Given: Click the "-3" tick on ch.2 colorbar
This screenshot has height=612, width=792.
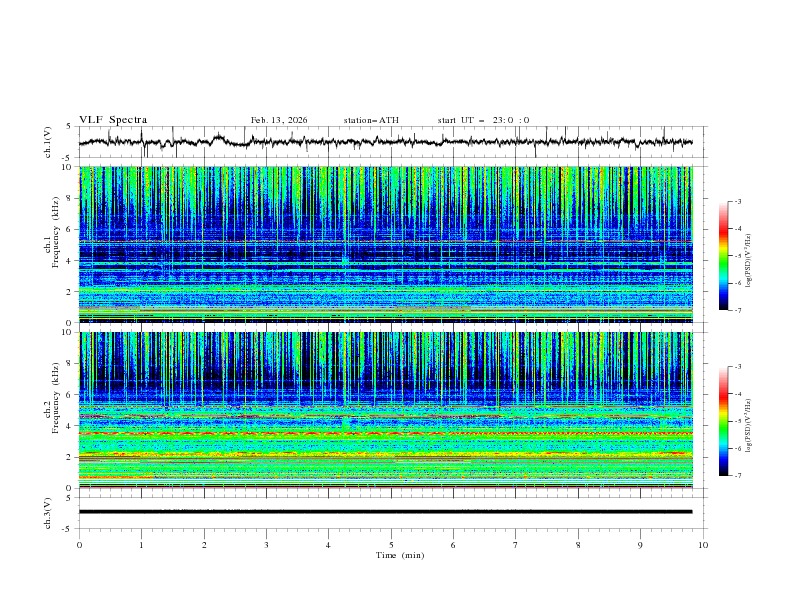Looking at the screenshot, I should 738,367.
